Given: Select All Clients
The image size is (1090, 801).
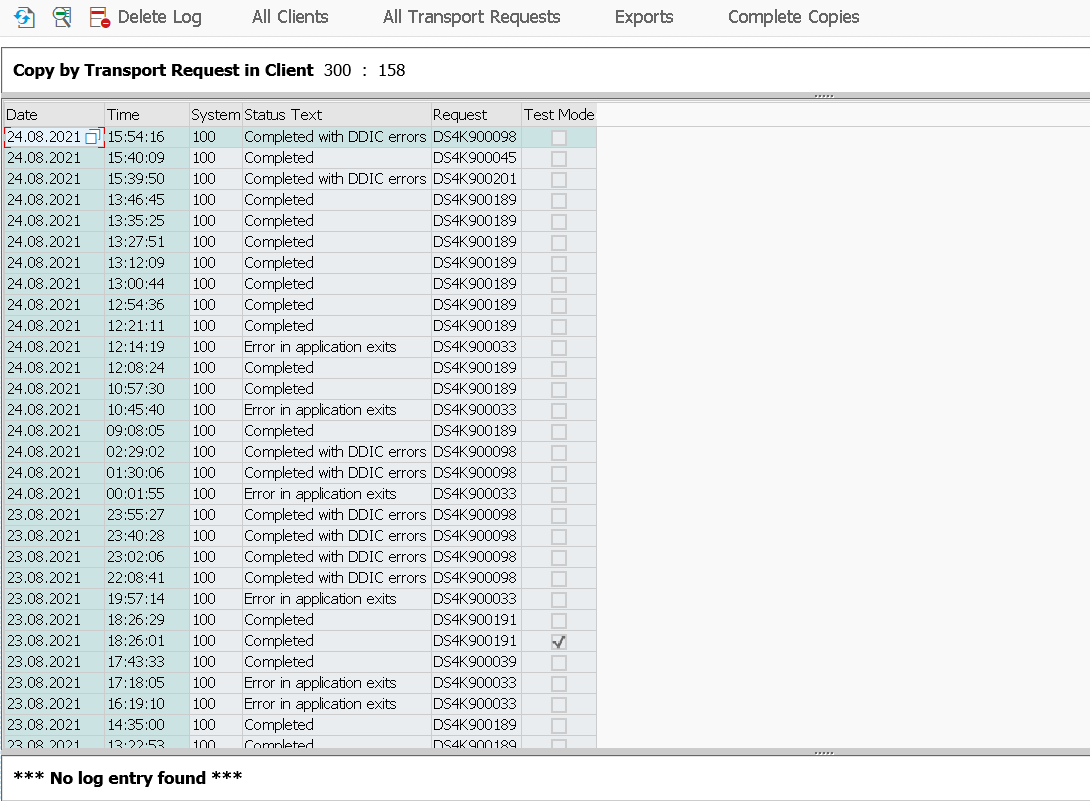Looking at the screenshot, I should point(289,17).
